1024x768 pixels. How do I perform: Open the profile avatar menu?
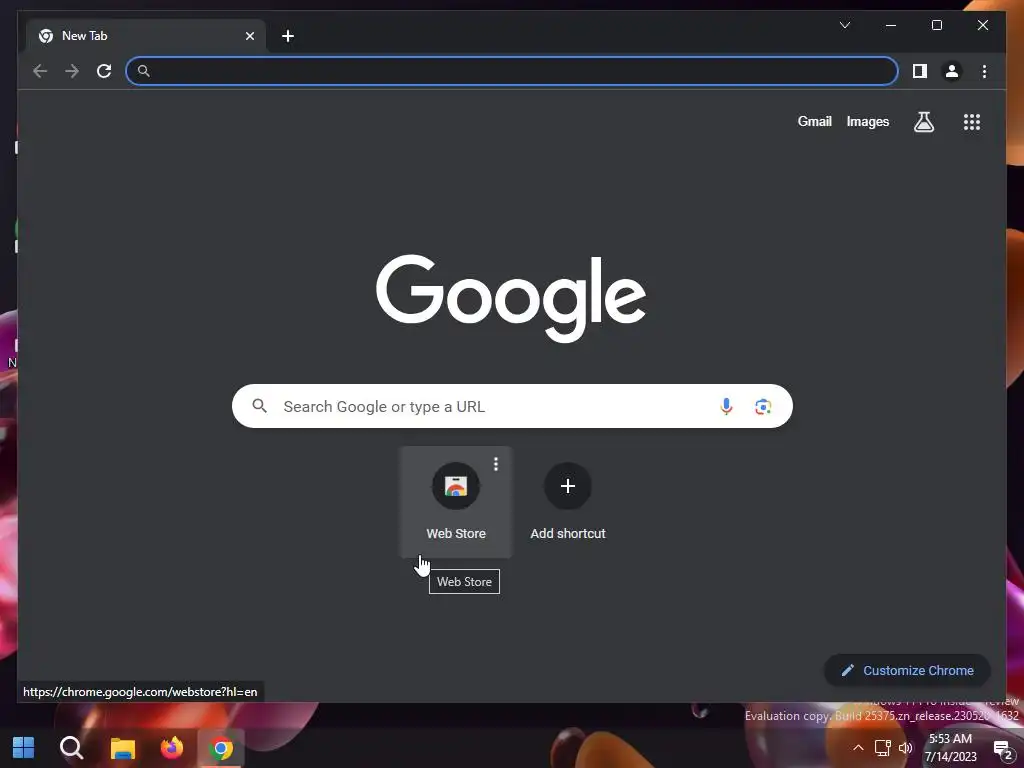tap(952, 71)
